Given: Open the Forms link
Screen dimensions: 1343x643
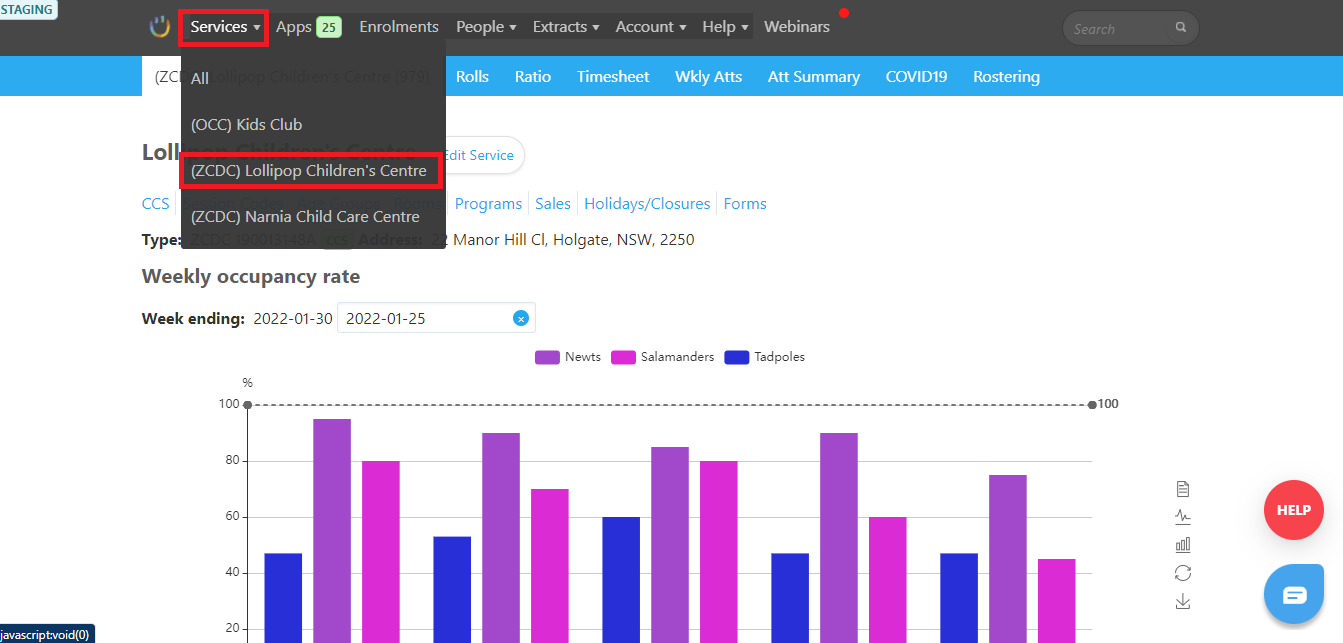Looking at the screenshot, I should coord(745,204).
